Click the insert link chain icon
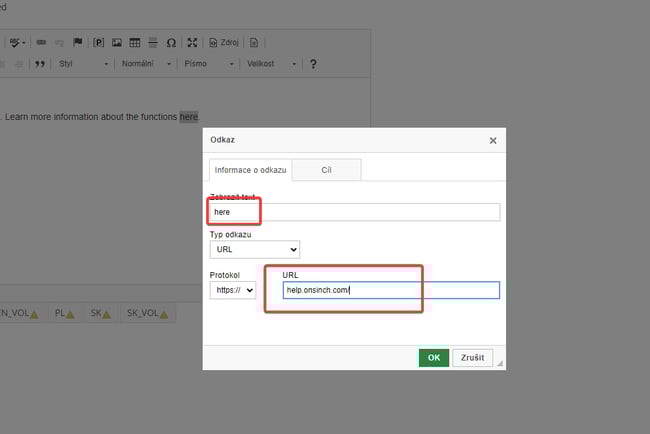 41,42
